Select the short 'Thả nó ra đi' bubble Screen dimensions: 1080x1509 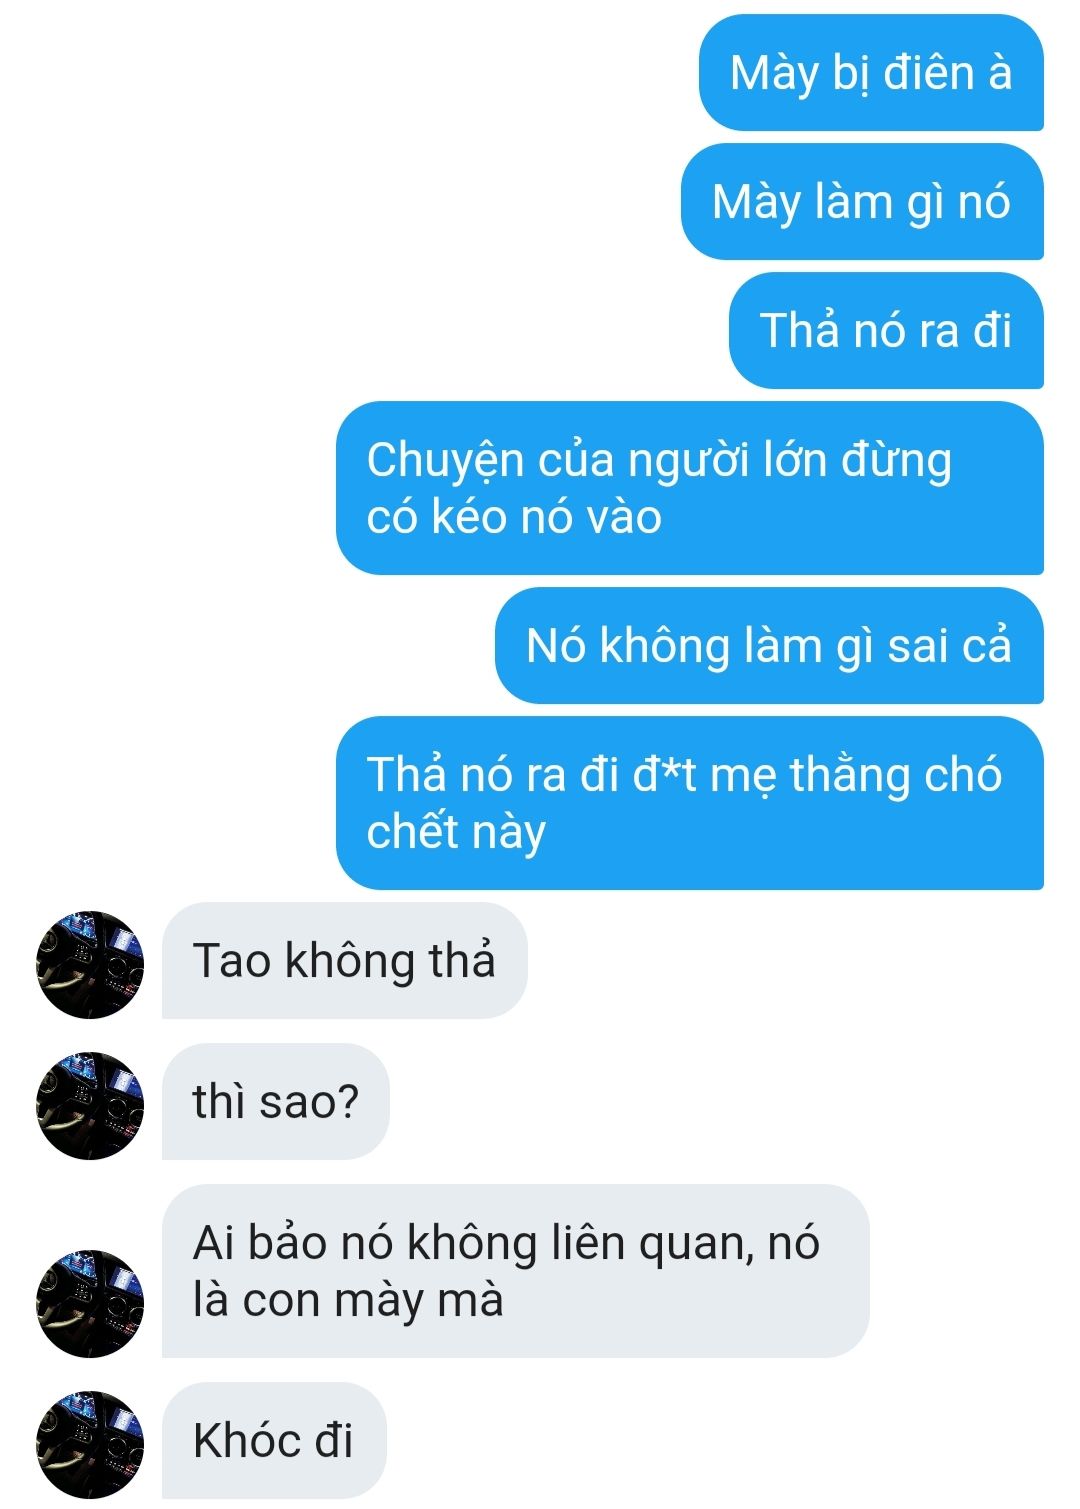pos(886,330)
